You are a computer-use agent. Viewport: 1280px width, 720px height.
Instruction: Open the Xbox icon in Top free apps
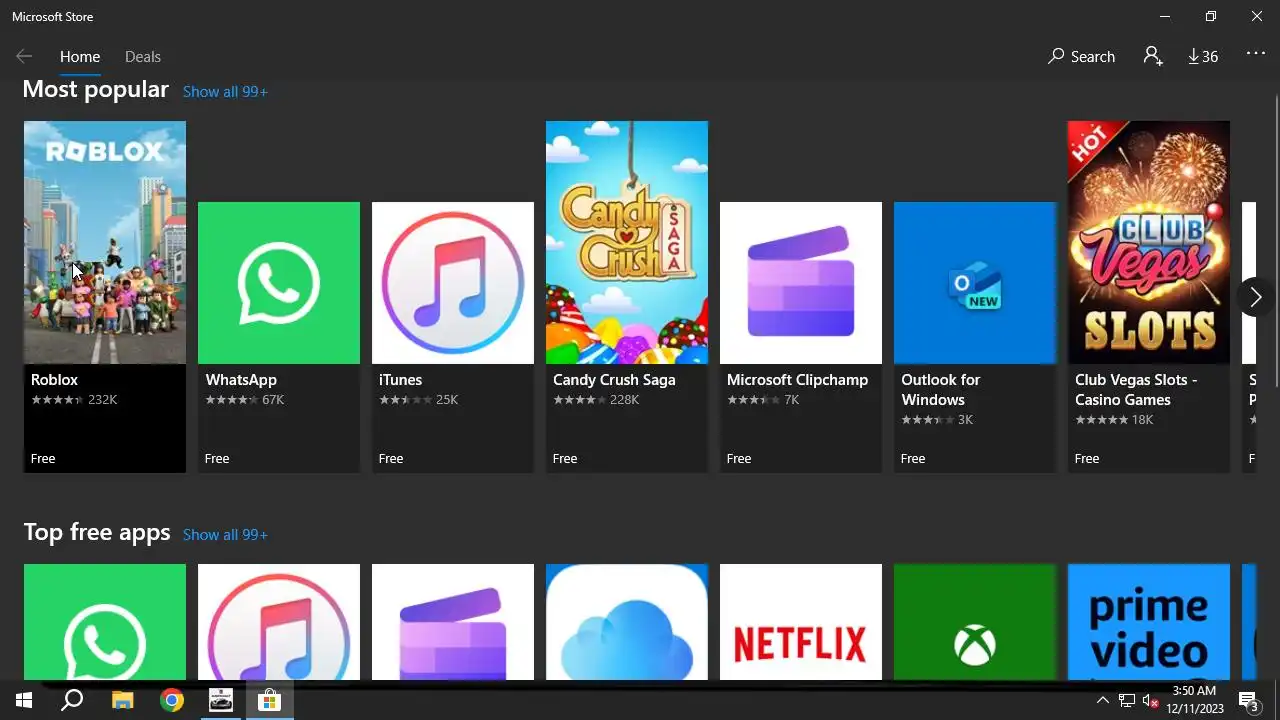(975, 622)
